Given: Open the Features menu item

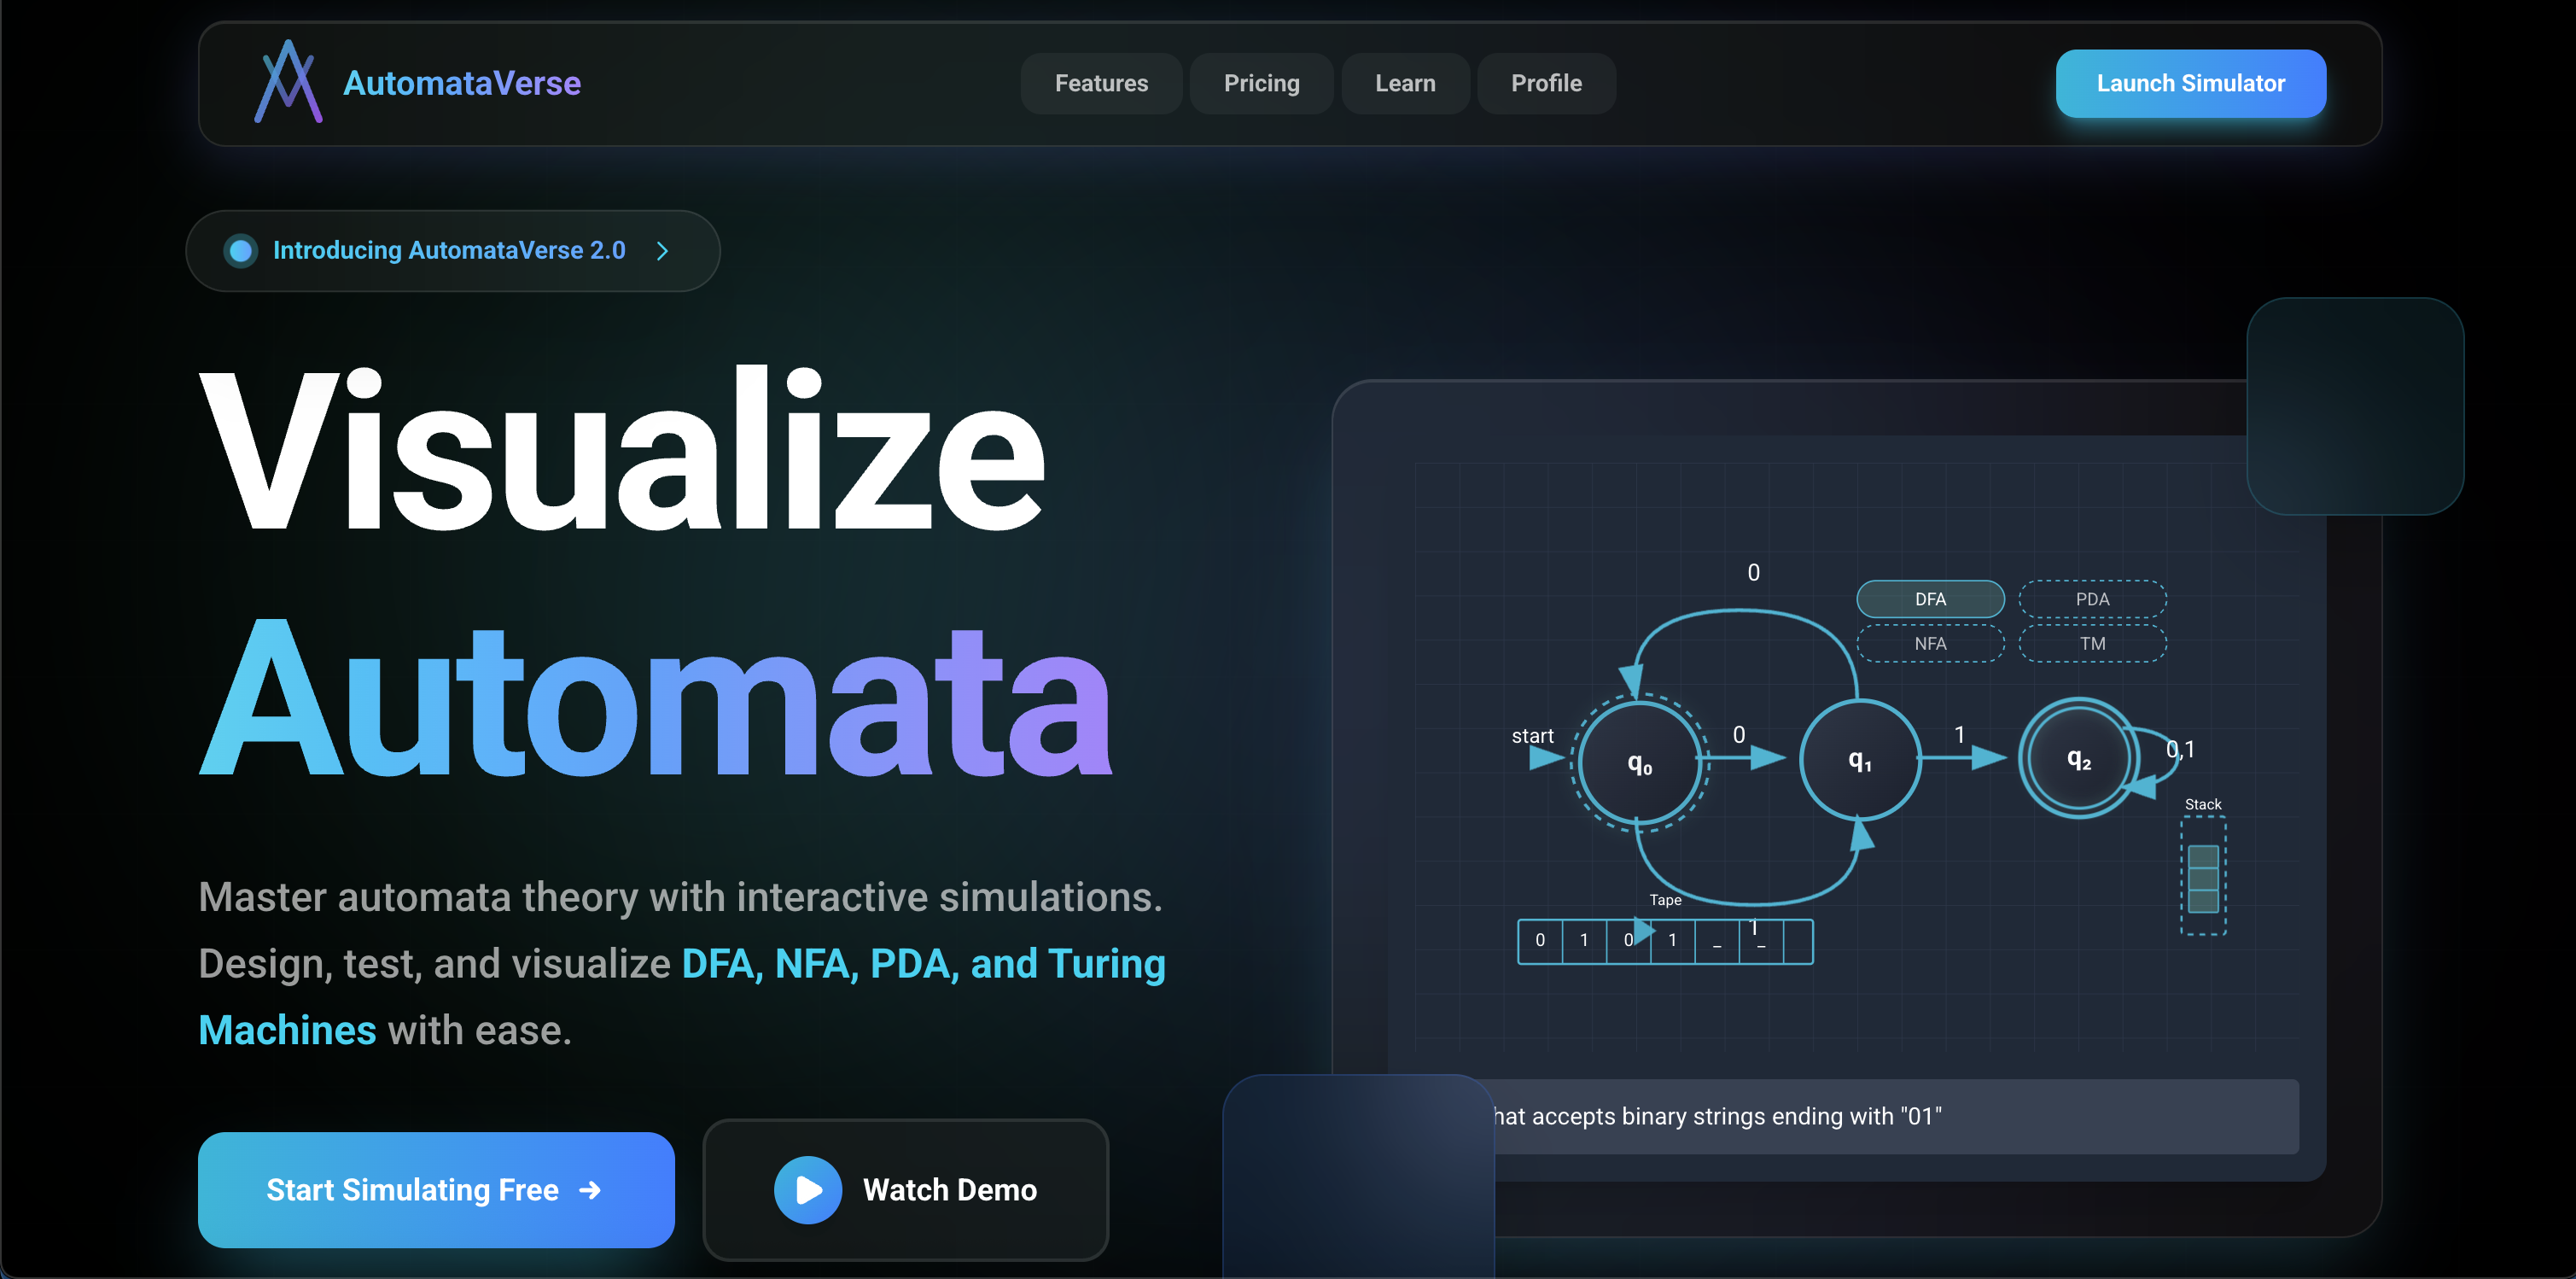Looking at the screenshot, I should [1101, 83].
